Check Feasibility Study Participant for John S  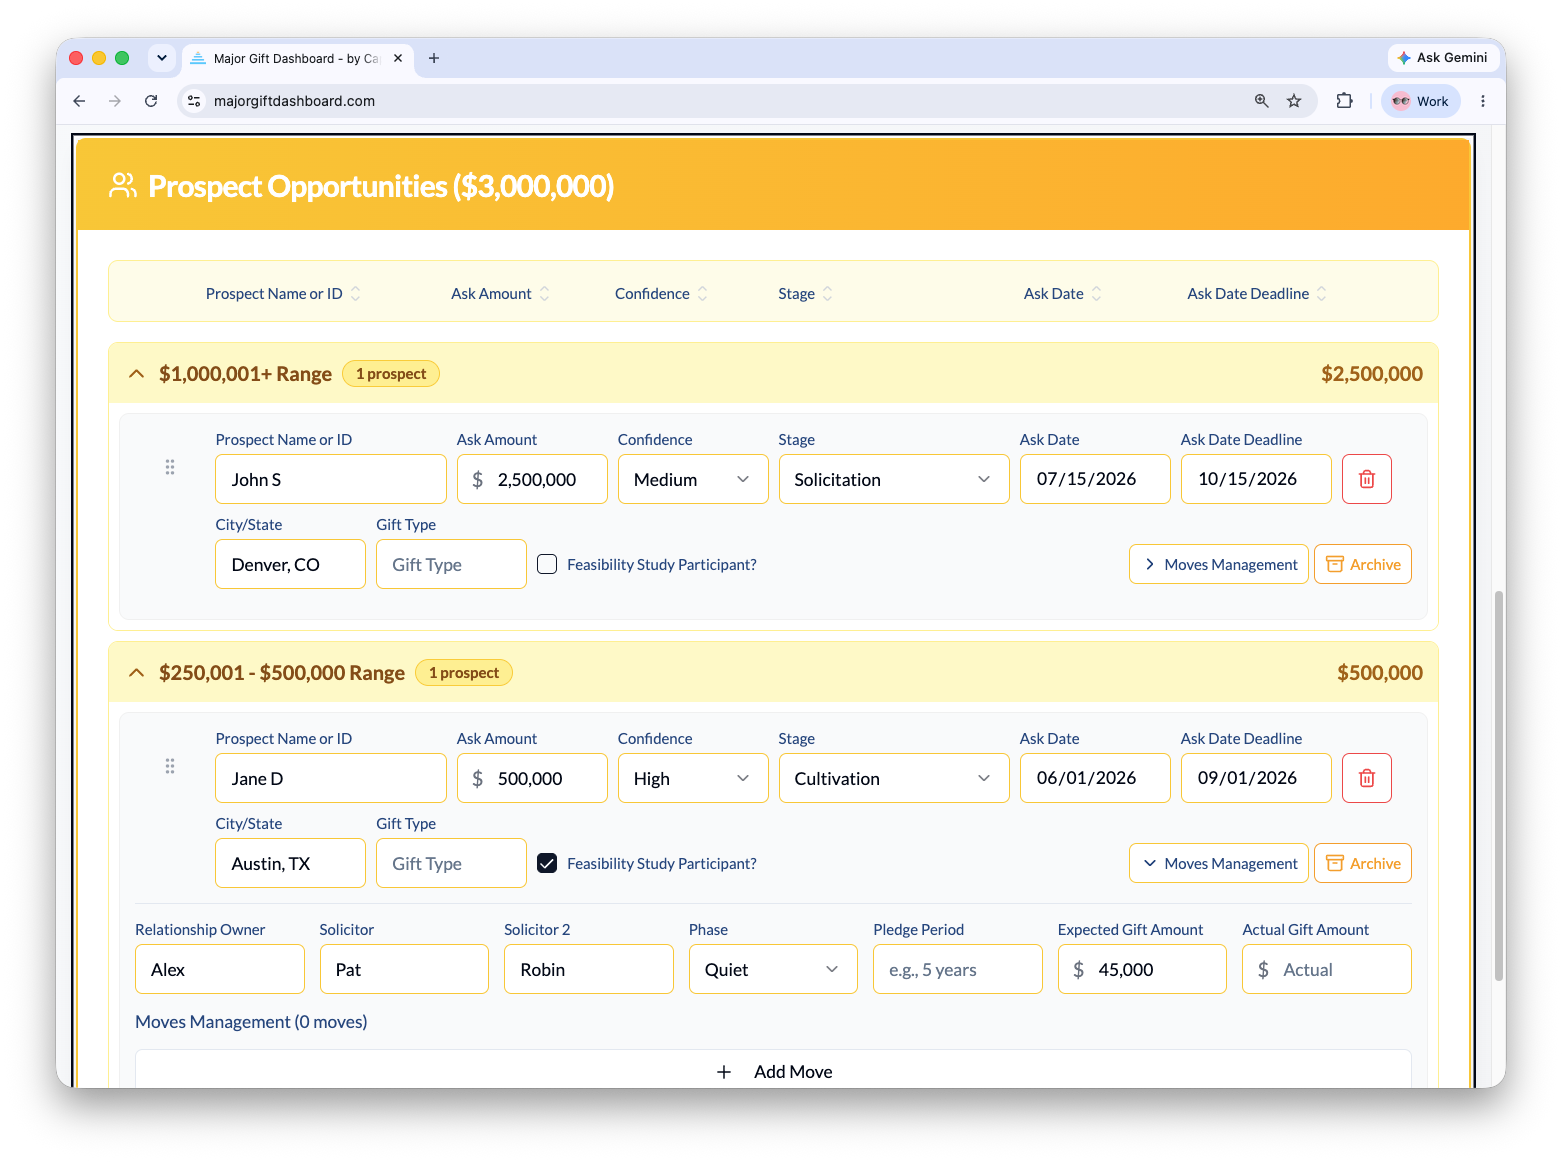coord(547,564)
